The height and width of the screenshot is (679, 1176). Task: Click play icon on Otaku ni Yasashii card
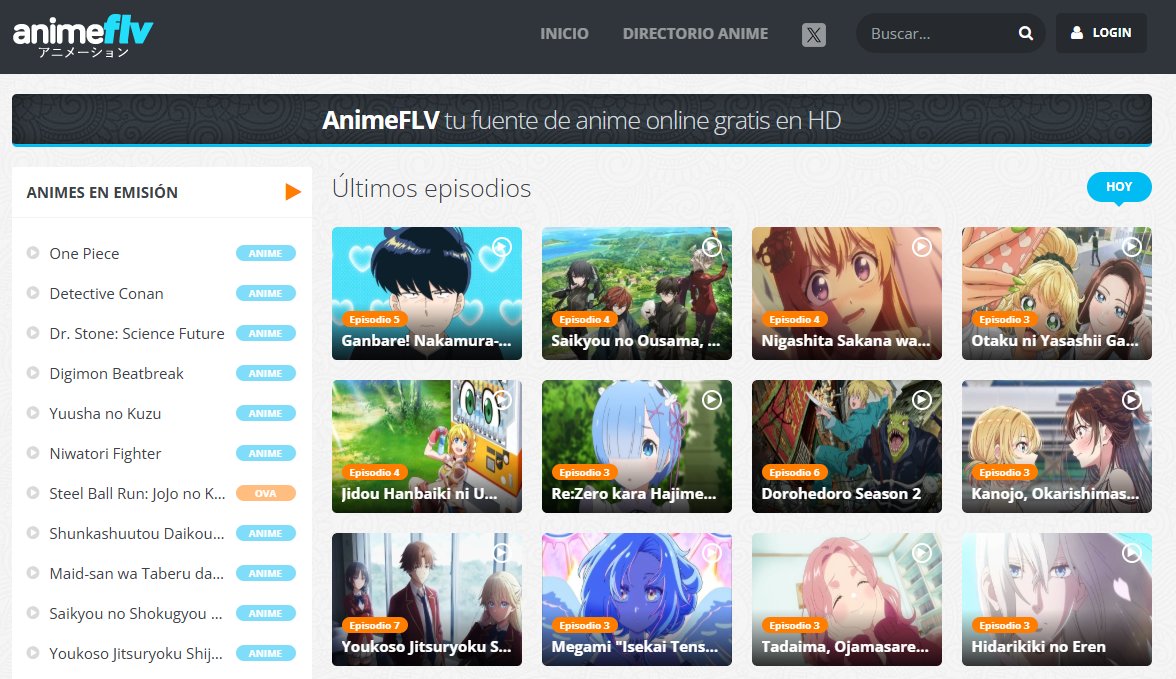1132,246
